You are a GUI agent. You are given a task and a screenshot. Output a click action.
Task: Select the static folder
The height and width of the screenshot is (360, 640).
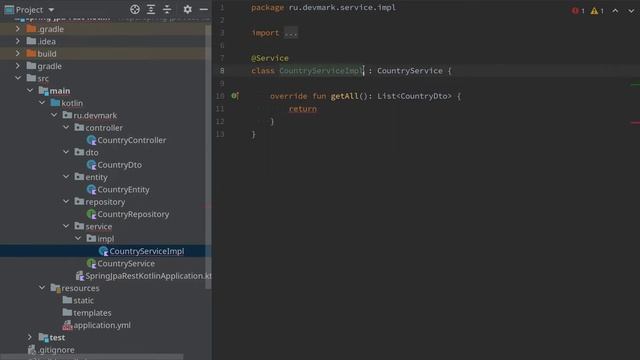pos(83,300)
